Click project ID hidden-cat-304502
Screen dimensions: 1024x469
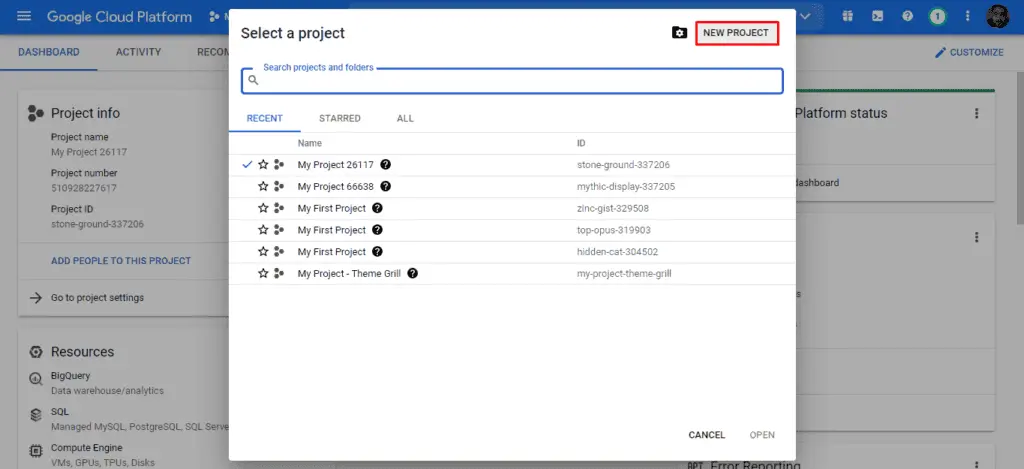click(617, 251)
